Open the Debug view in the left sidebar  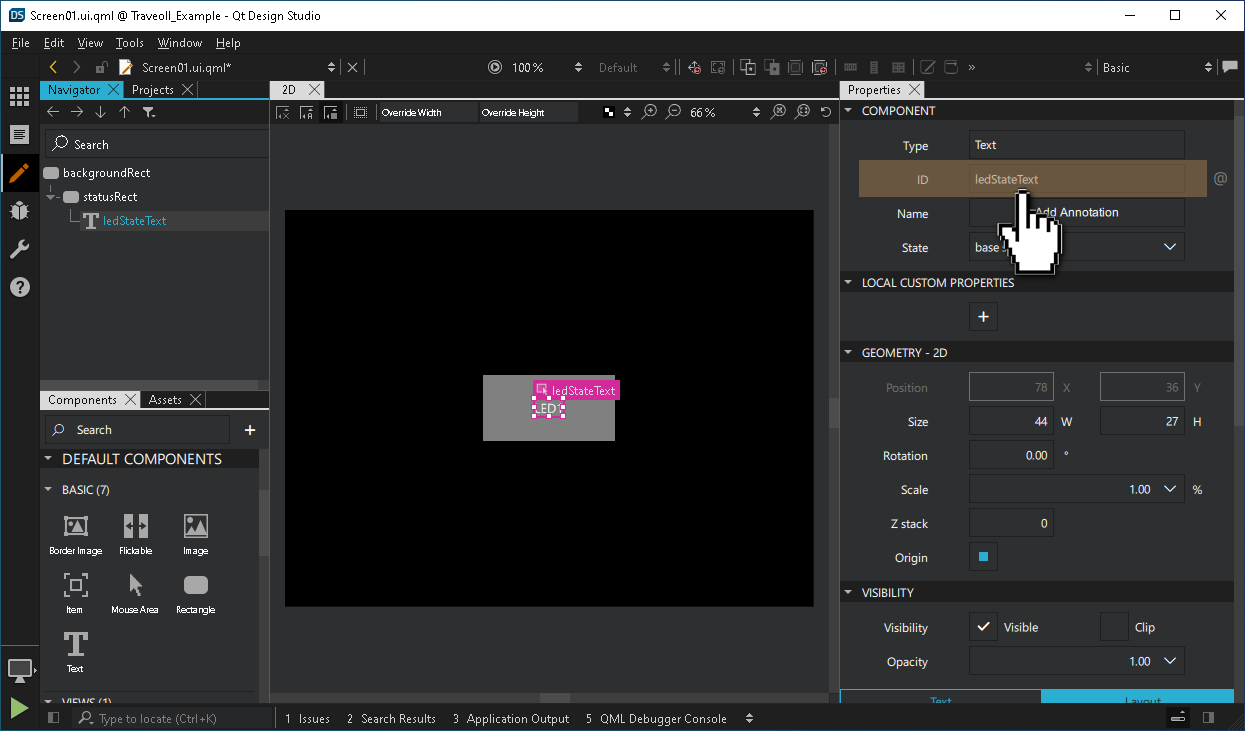[19, 211]
